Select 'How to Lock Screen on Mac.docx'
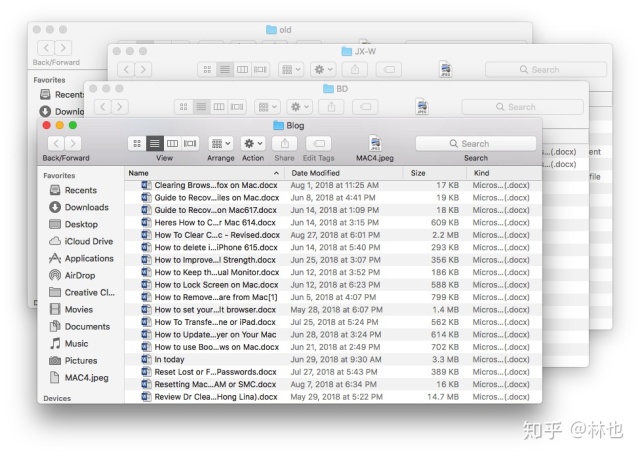Screen dimensions: 640x456 click(333, 285)
